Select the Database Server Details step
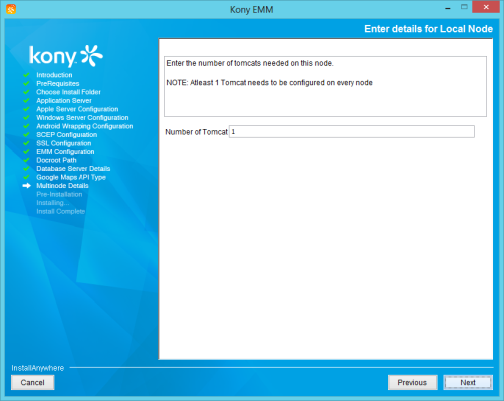Image resolution: width=504 pixels, height=401 pixels. [73, 169]
